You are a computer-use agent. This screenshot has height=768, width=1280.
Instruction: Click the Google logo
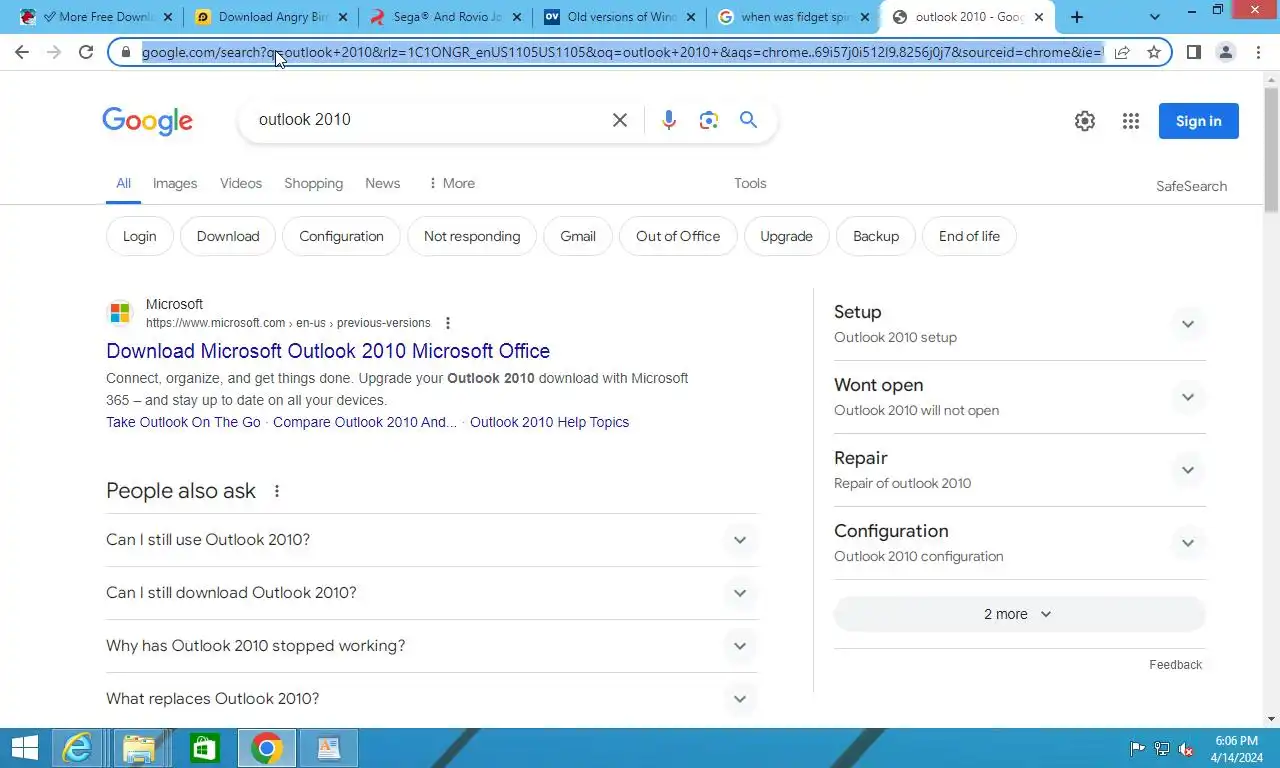coord(147,121)
